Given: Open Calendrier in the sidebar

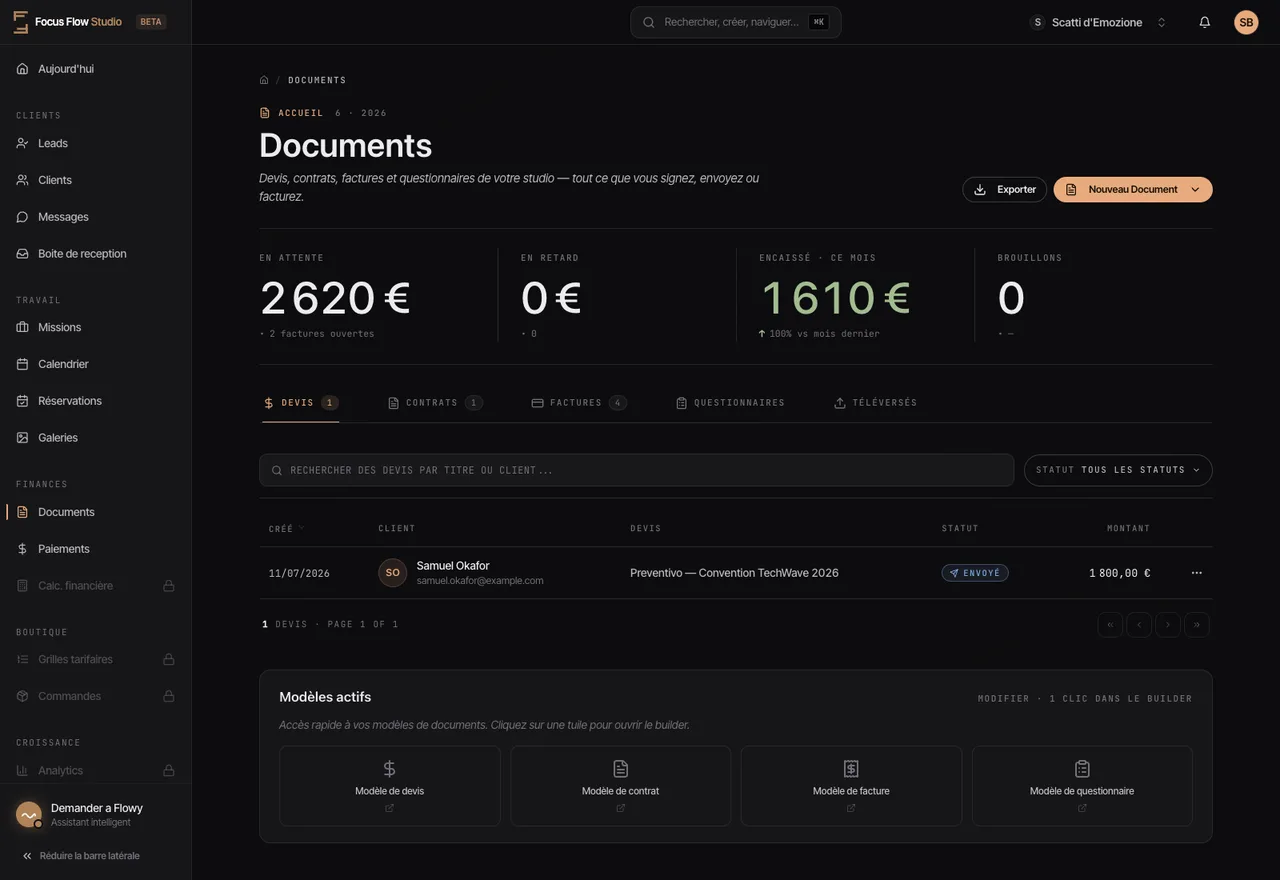Looking at the screenshot, I should (95, 364).
